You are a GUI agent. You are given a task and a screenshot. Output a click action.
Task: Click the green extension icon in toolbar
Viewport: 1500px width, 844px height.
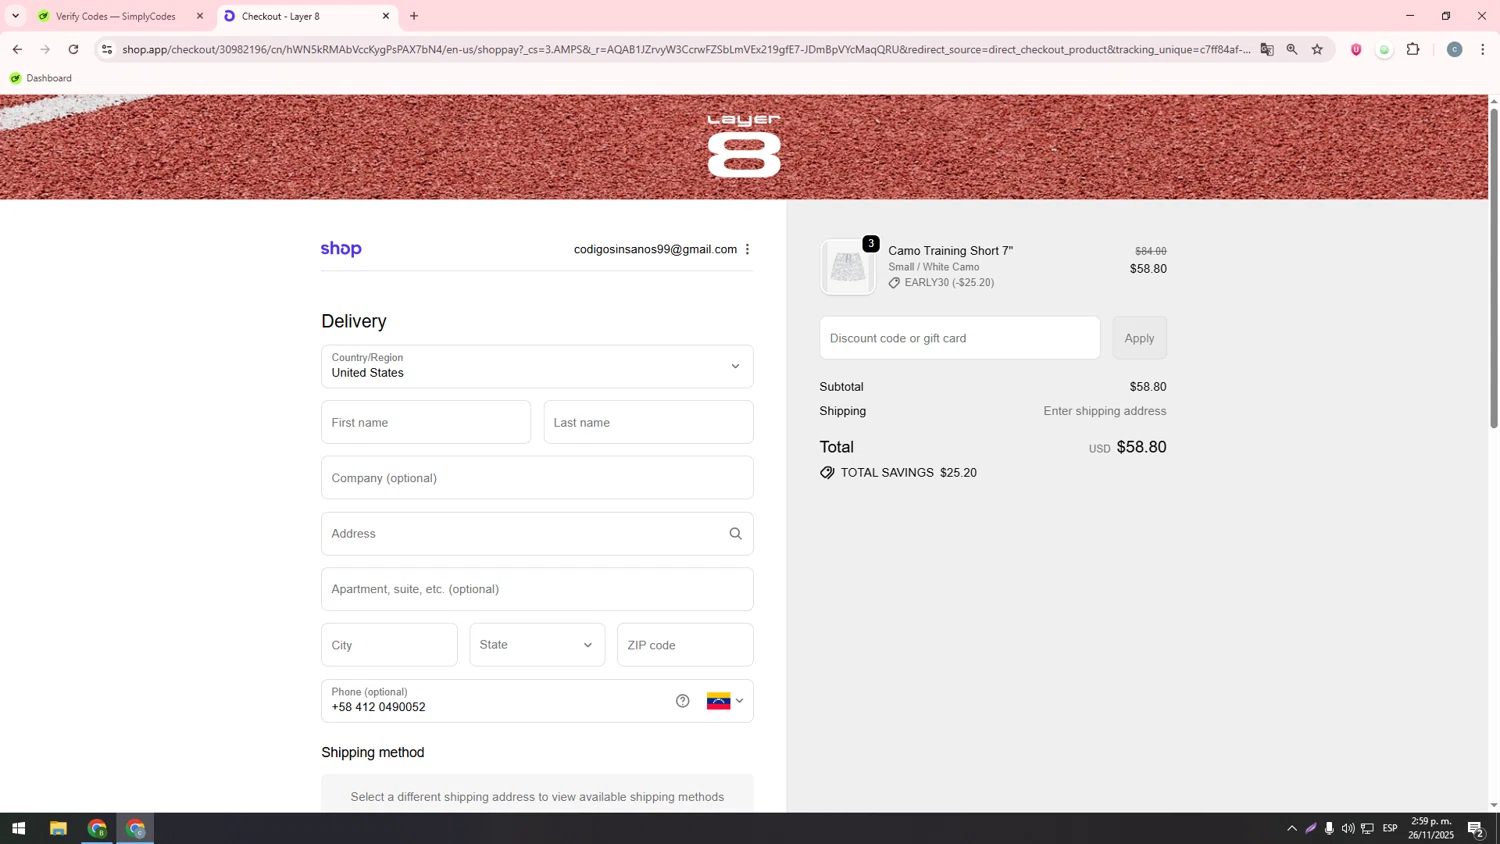coord(1384,50)
